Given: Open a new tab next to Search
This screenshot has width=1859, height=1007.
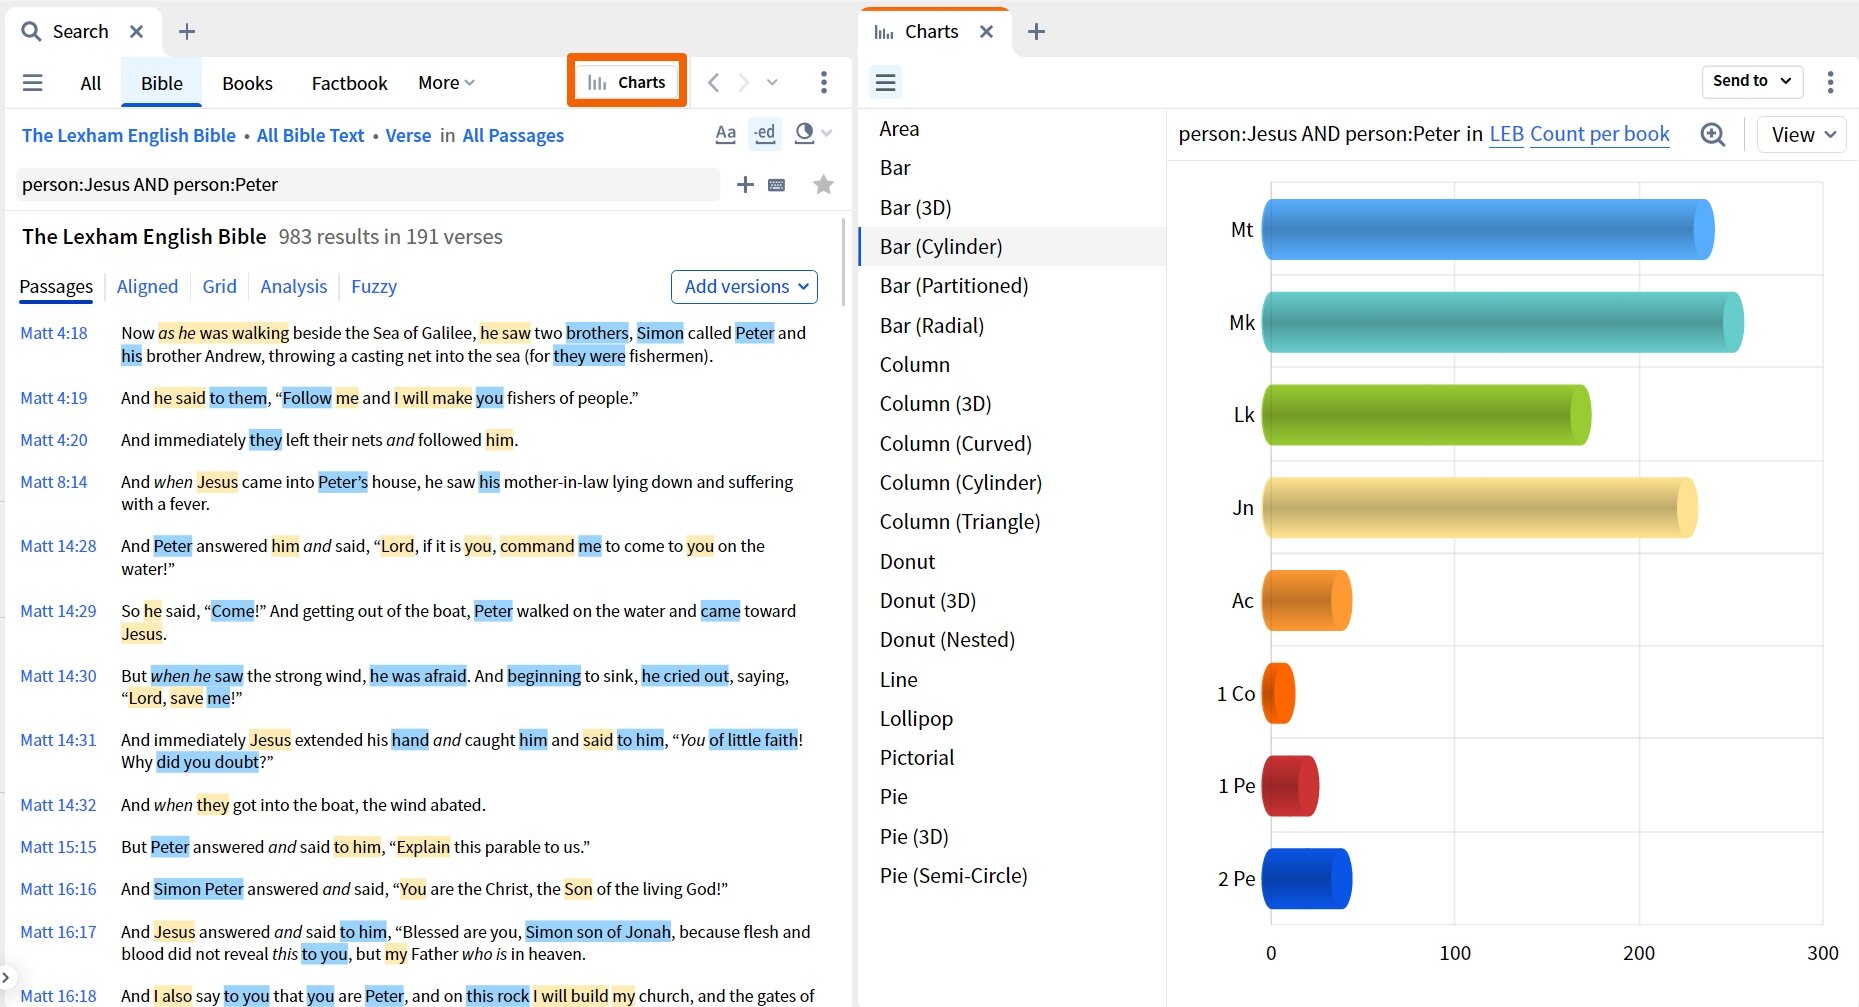Looking at the screenshot, I should 187,32.
